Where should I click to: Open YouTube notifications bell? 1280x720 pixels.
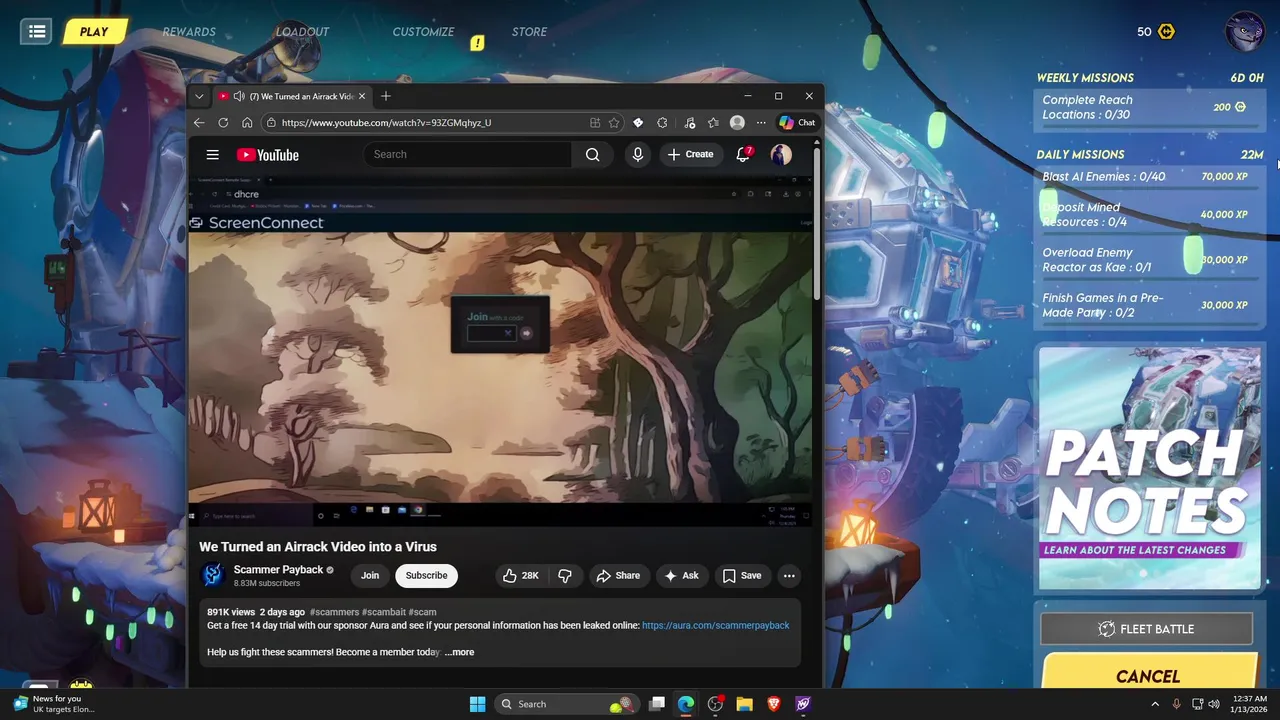click(x=743, y=154)
